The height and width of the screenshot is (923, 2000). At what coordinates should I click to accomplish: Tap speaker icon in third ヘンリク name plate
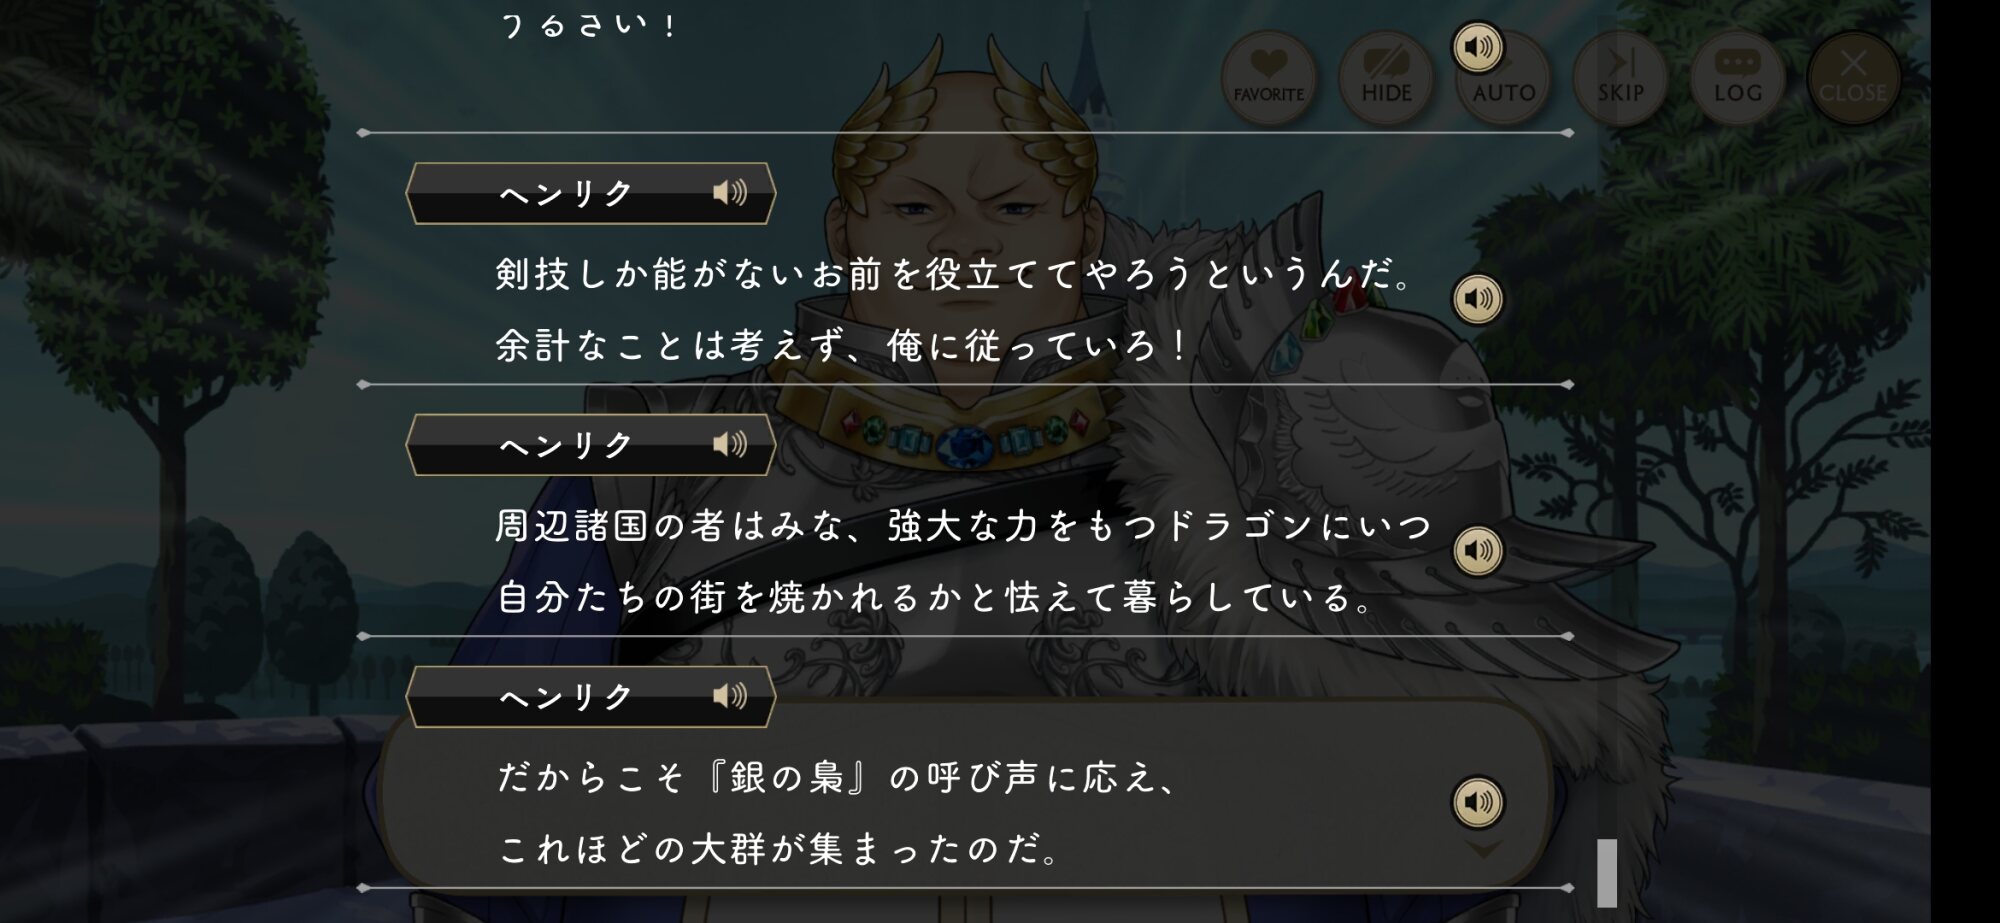pos(730,696)
